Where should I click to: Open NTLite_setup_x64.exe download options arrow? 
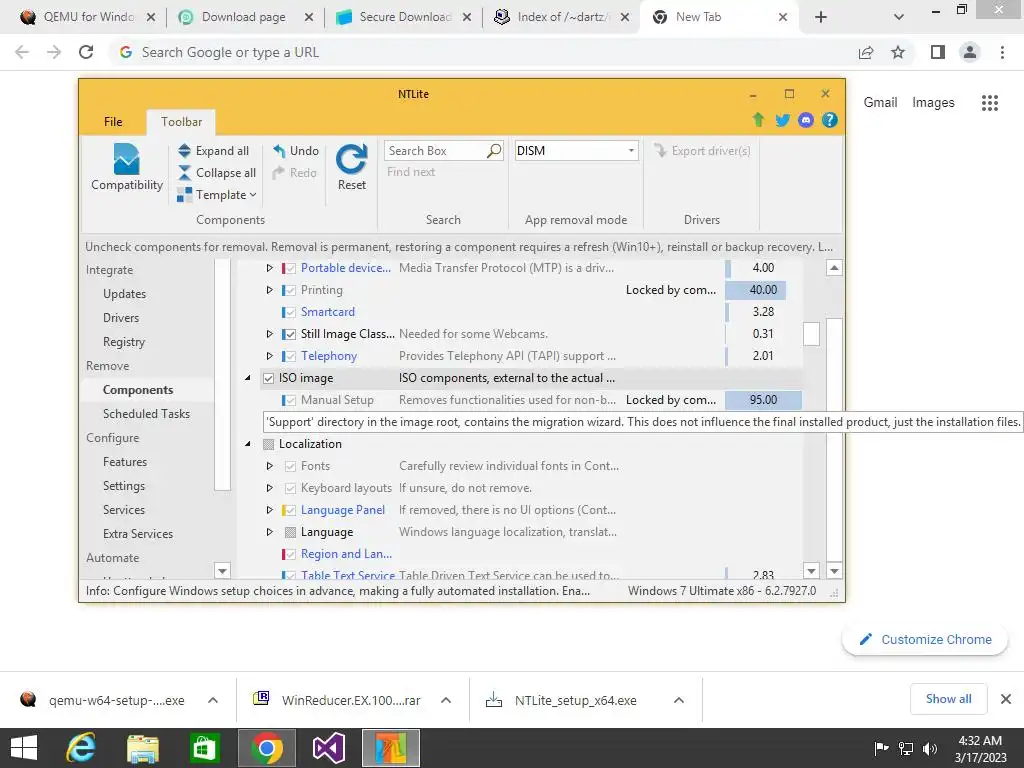[679, 701]
